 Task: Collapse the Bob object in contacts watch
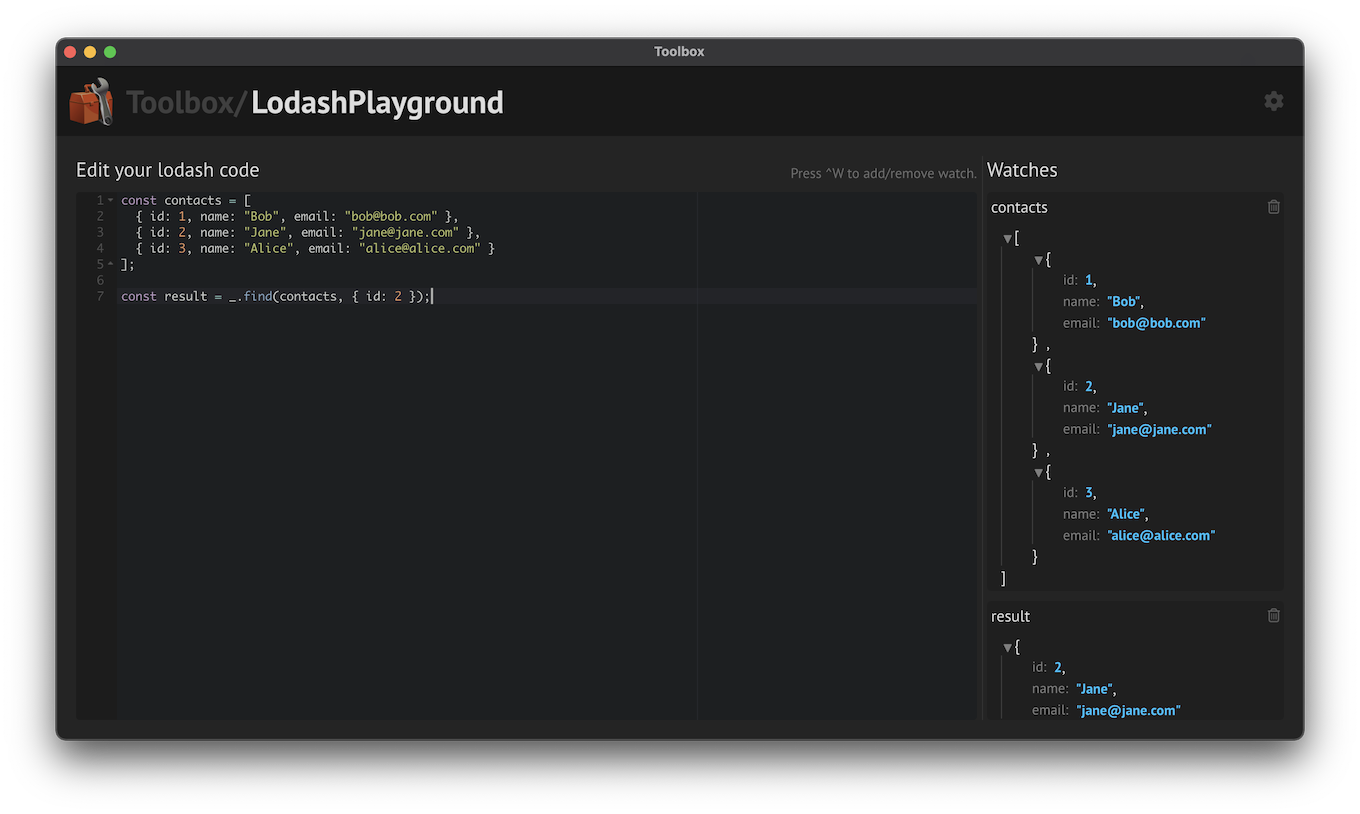pyautogui.click(x=1038, y=261)
